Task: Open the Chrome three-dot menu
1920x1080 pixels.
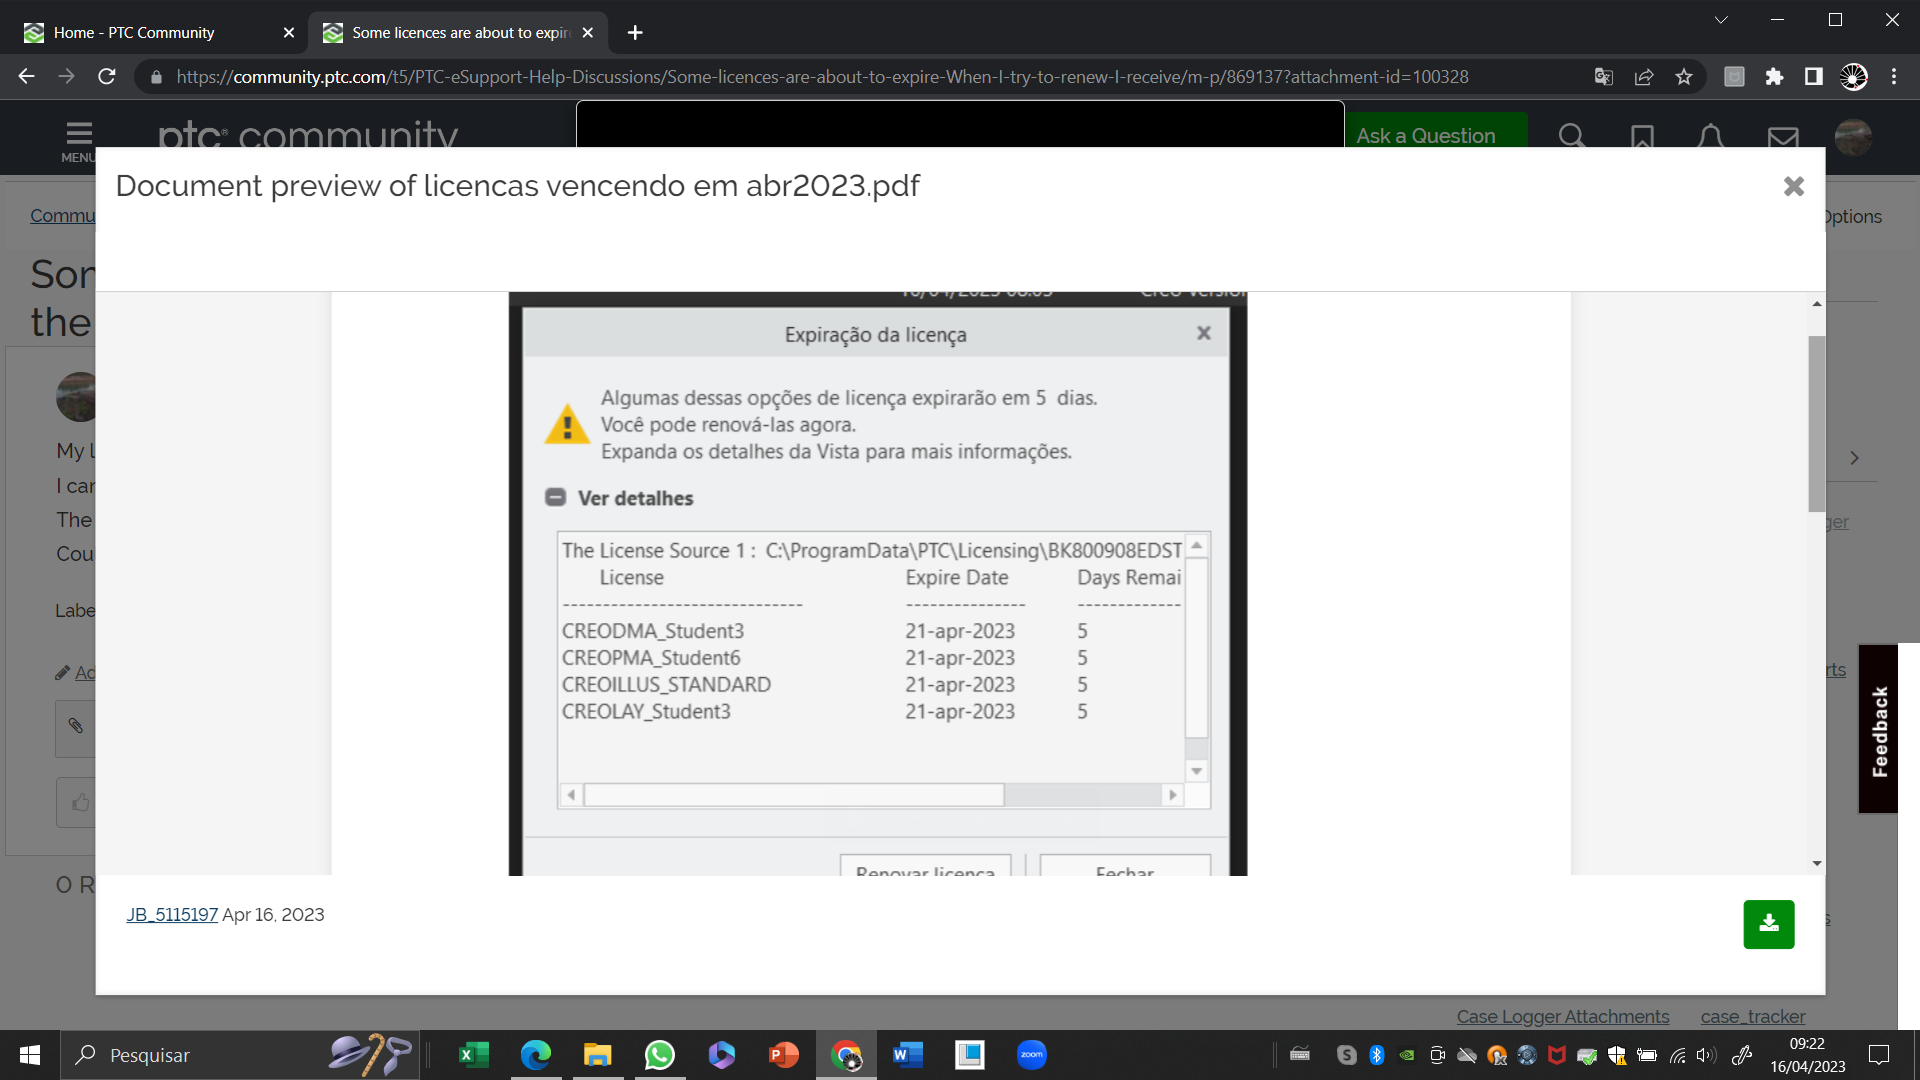Action: pyautogui.click(x=1893, y=76)
